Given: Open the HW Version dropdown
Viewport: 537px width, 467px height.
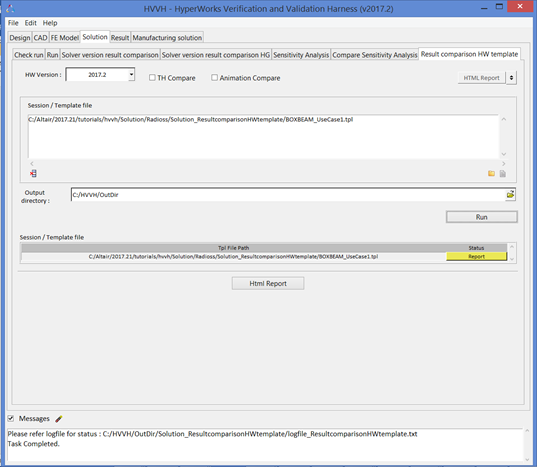Looking at the screenshot, I should (131, 75).
